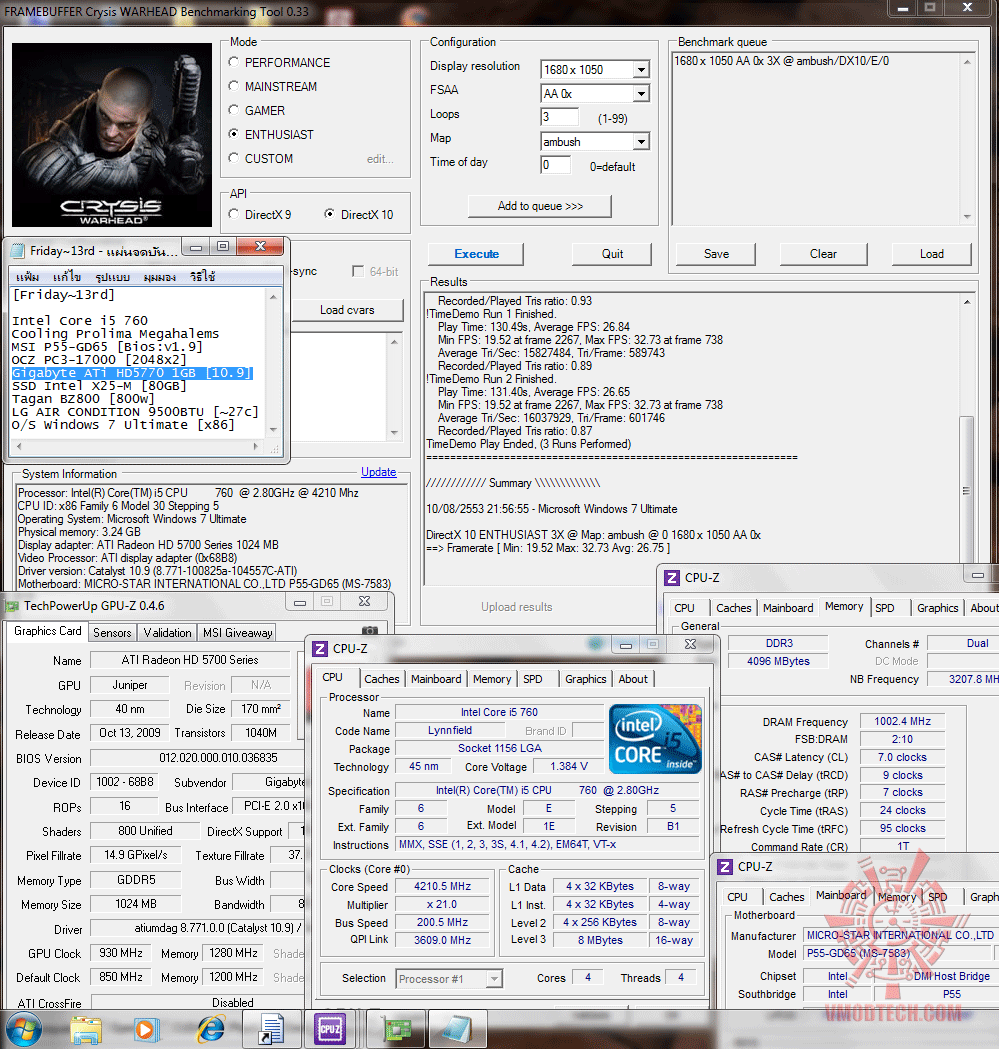Switch to the Mainboard tab in front CPU-Z
999x1049 pixels.
click(436, 679)
